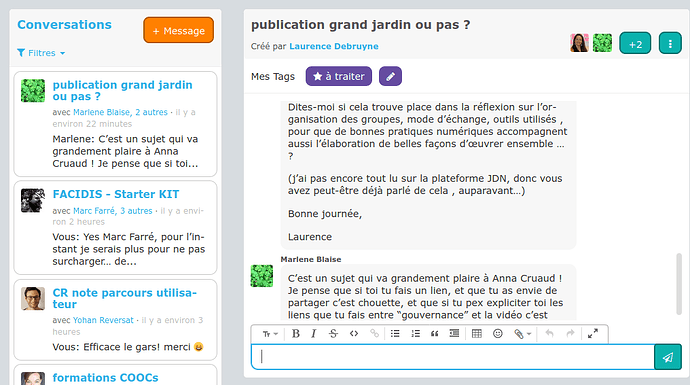690x385 pixels.
Task: Show the +2 additional participants
Action: point(635,44)
